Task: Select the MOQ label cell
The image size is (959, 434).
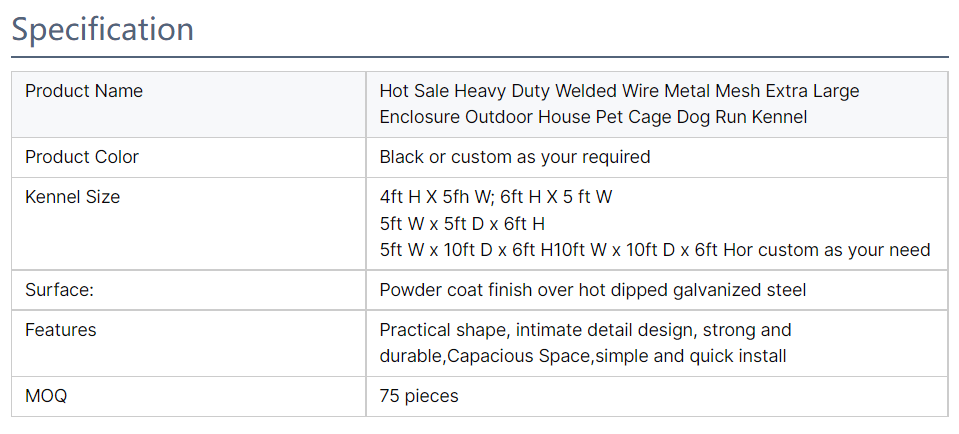Action: (188, 397)
